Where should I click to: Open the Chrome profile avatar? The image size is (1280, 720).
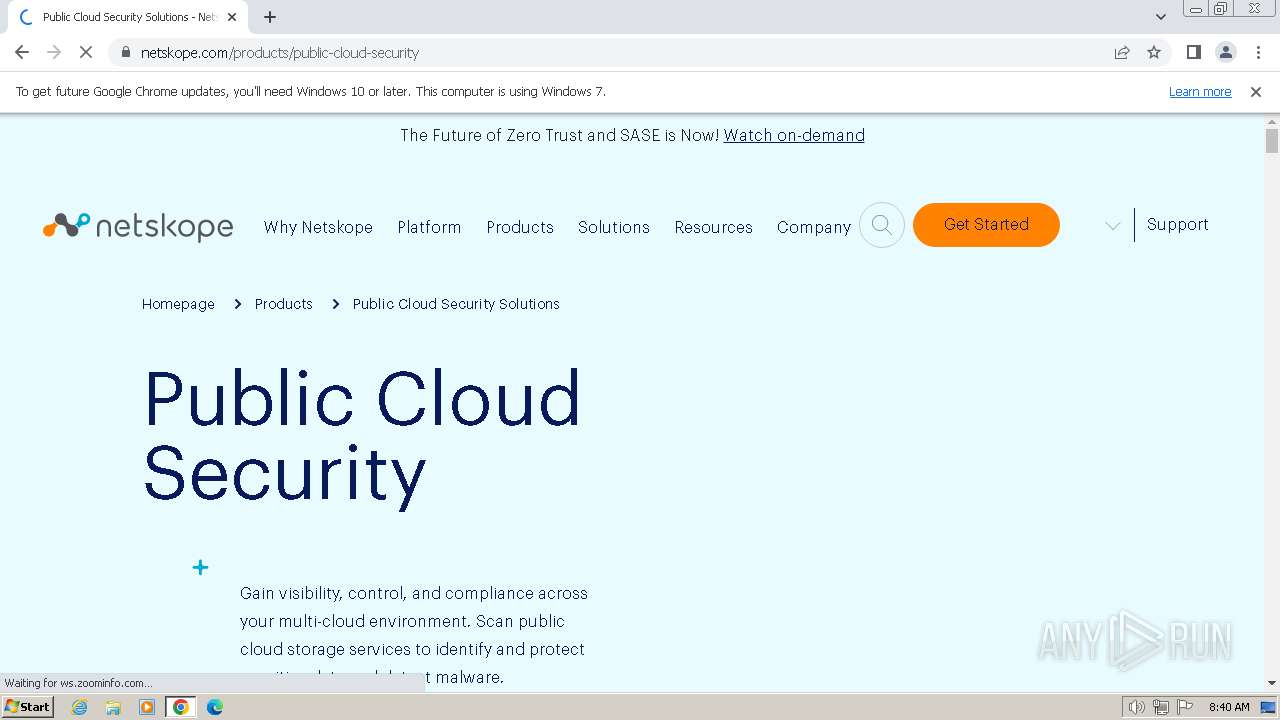coord(1225,52)
